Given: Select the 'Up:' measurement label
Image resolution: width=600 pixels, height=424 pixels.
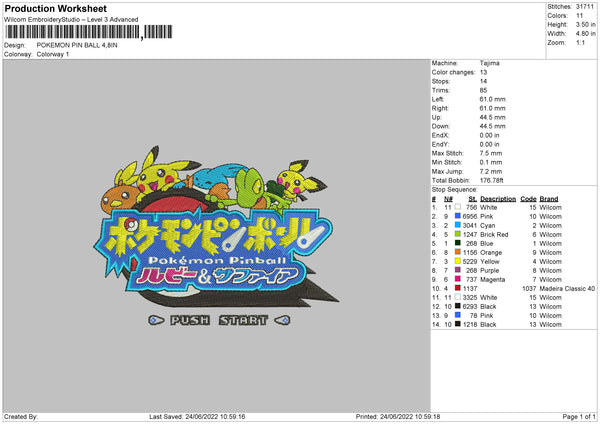Looking at the screenshot, I should click(x=437, y=117).
